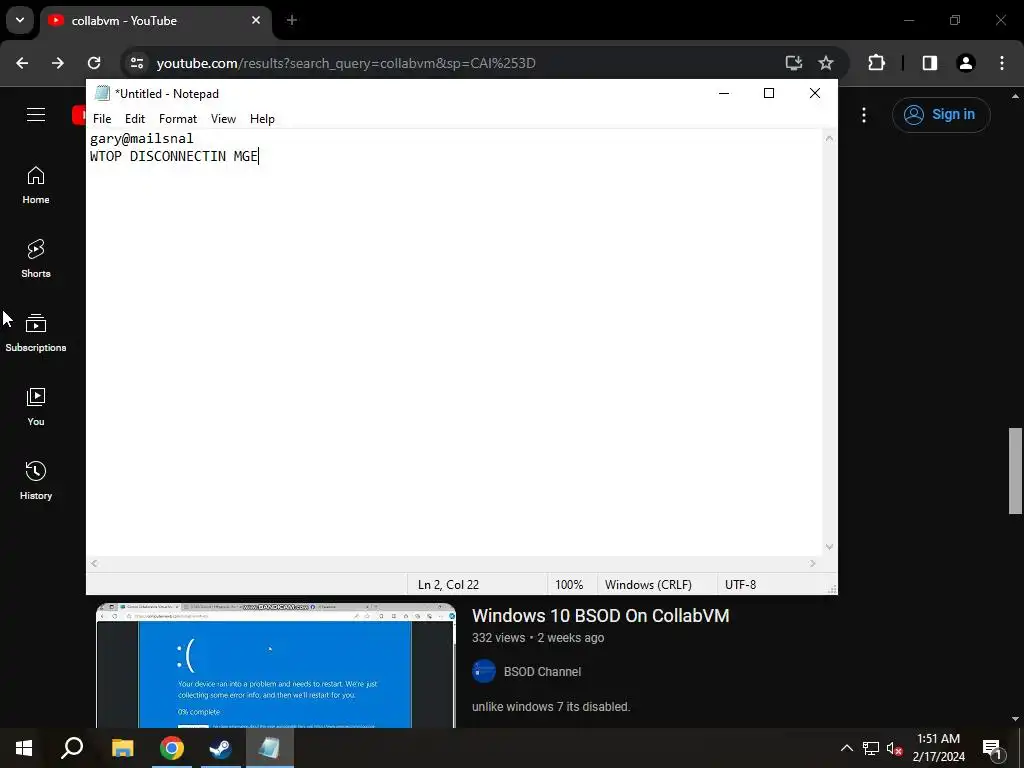The height and width of the screenshot is (768, 1024).
Task: Open the Action Center notifications
Action: pyautogui.click(x=992, y=748)
